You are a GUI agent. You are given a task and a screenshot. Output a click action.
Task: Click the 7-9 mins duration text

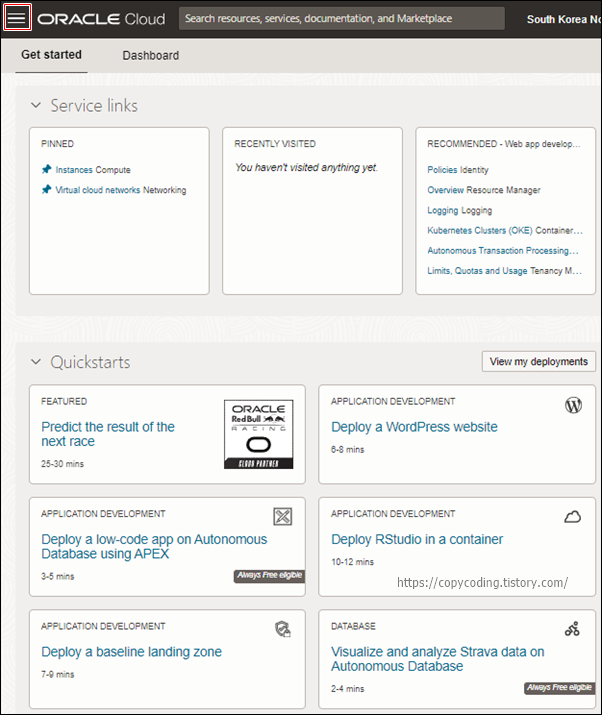[x=57, y=674]
